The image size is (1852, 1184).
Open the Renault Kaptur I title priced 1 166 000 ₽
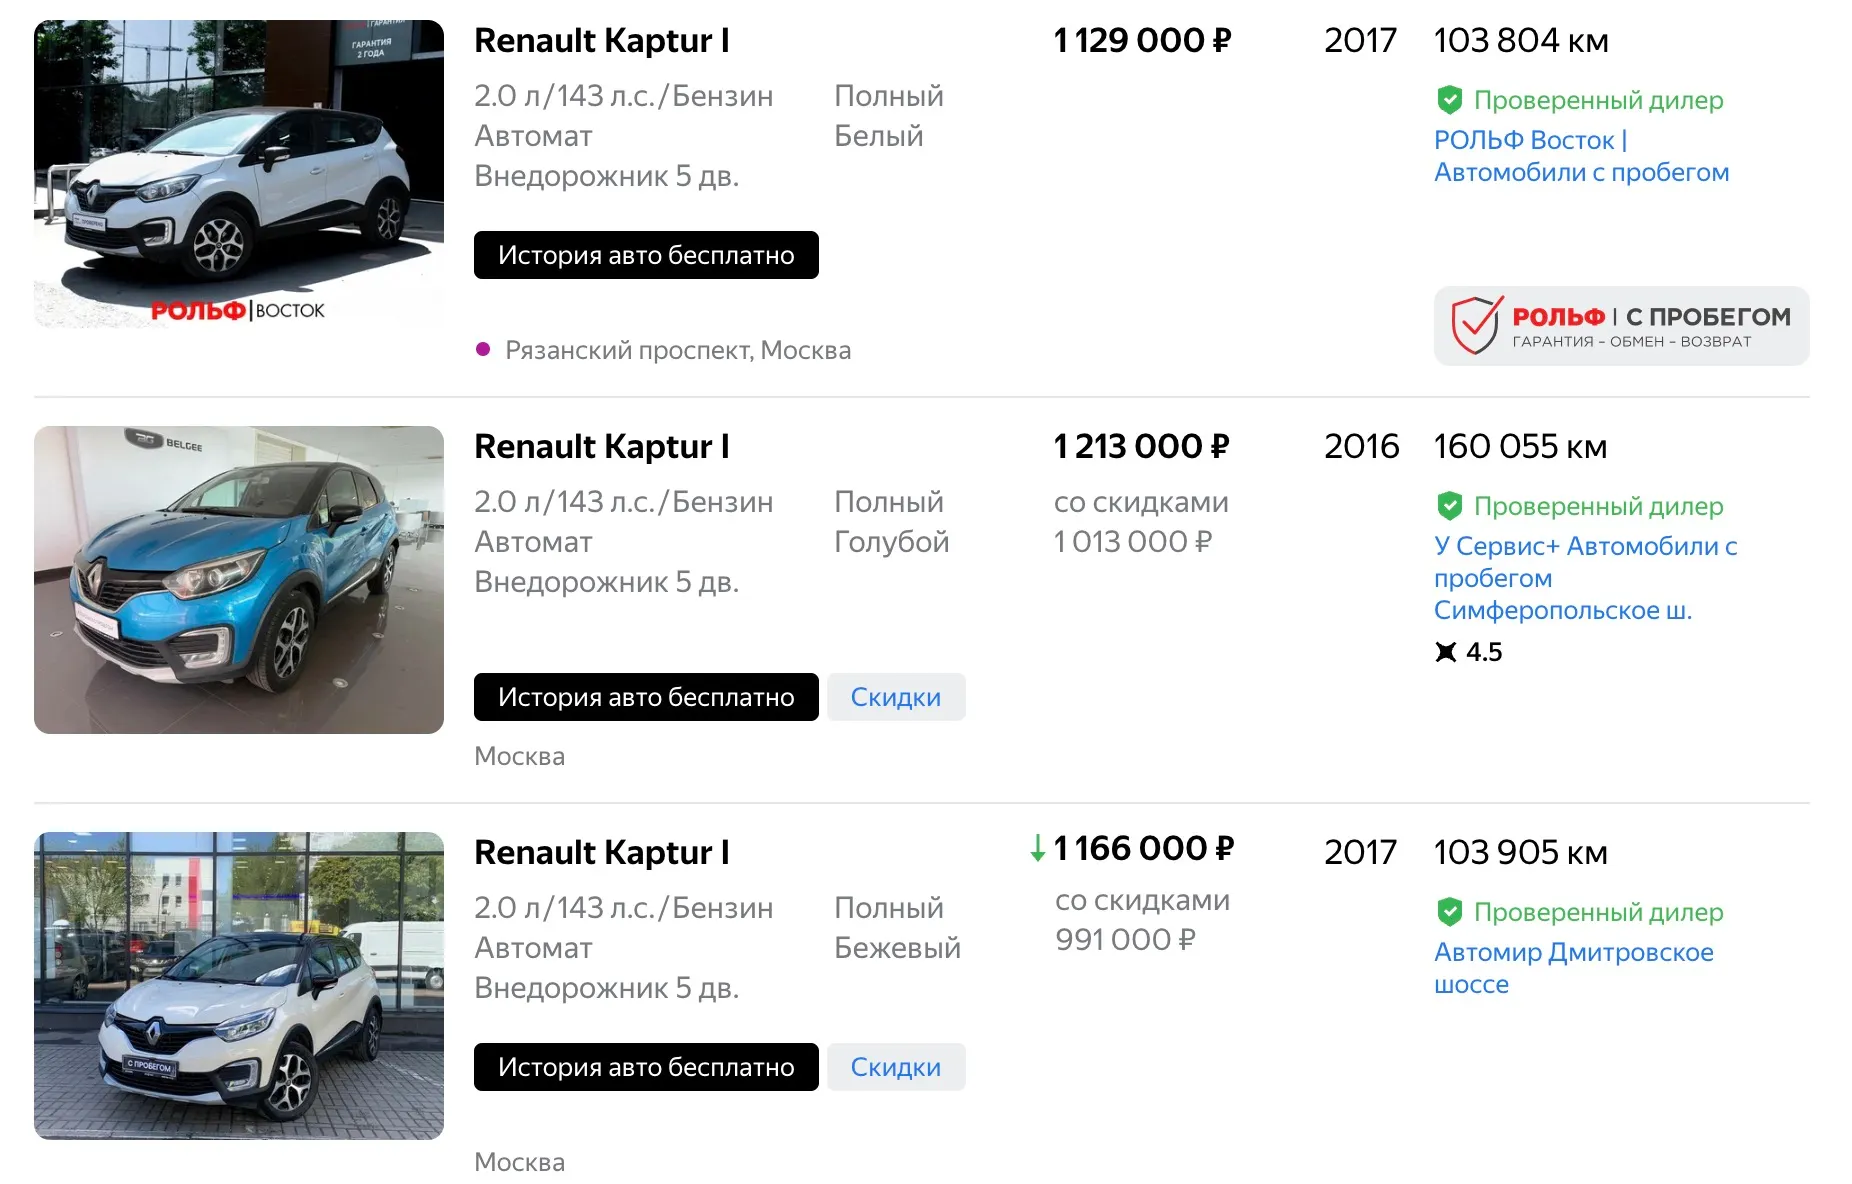601,853
